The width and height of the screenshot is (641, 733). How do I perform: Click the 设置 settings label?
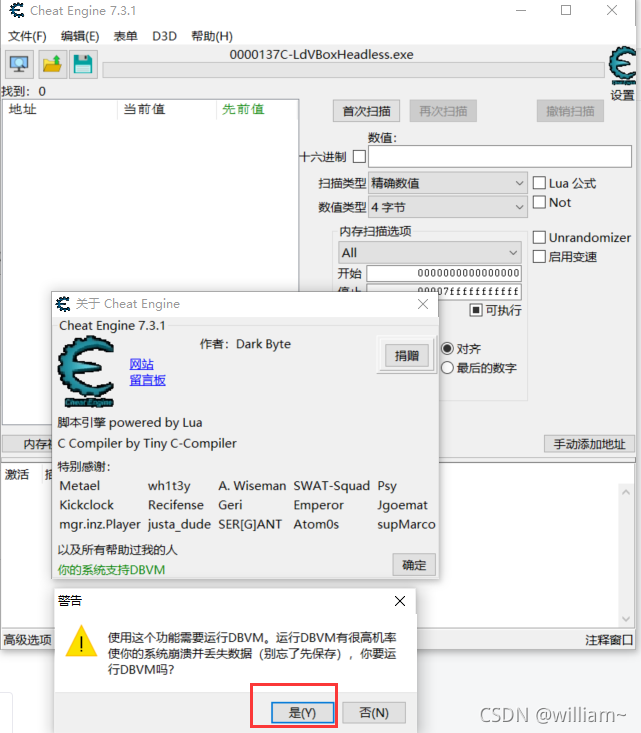pyautogui.click(x=622, y=95)
